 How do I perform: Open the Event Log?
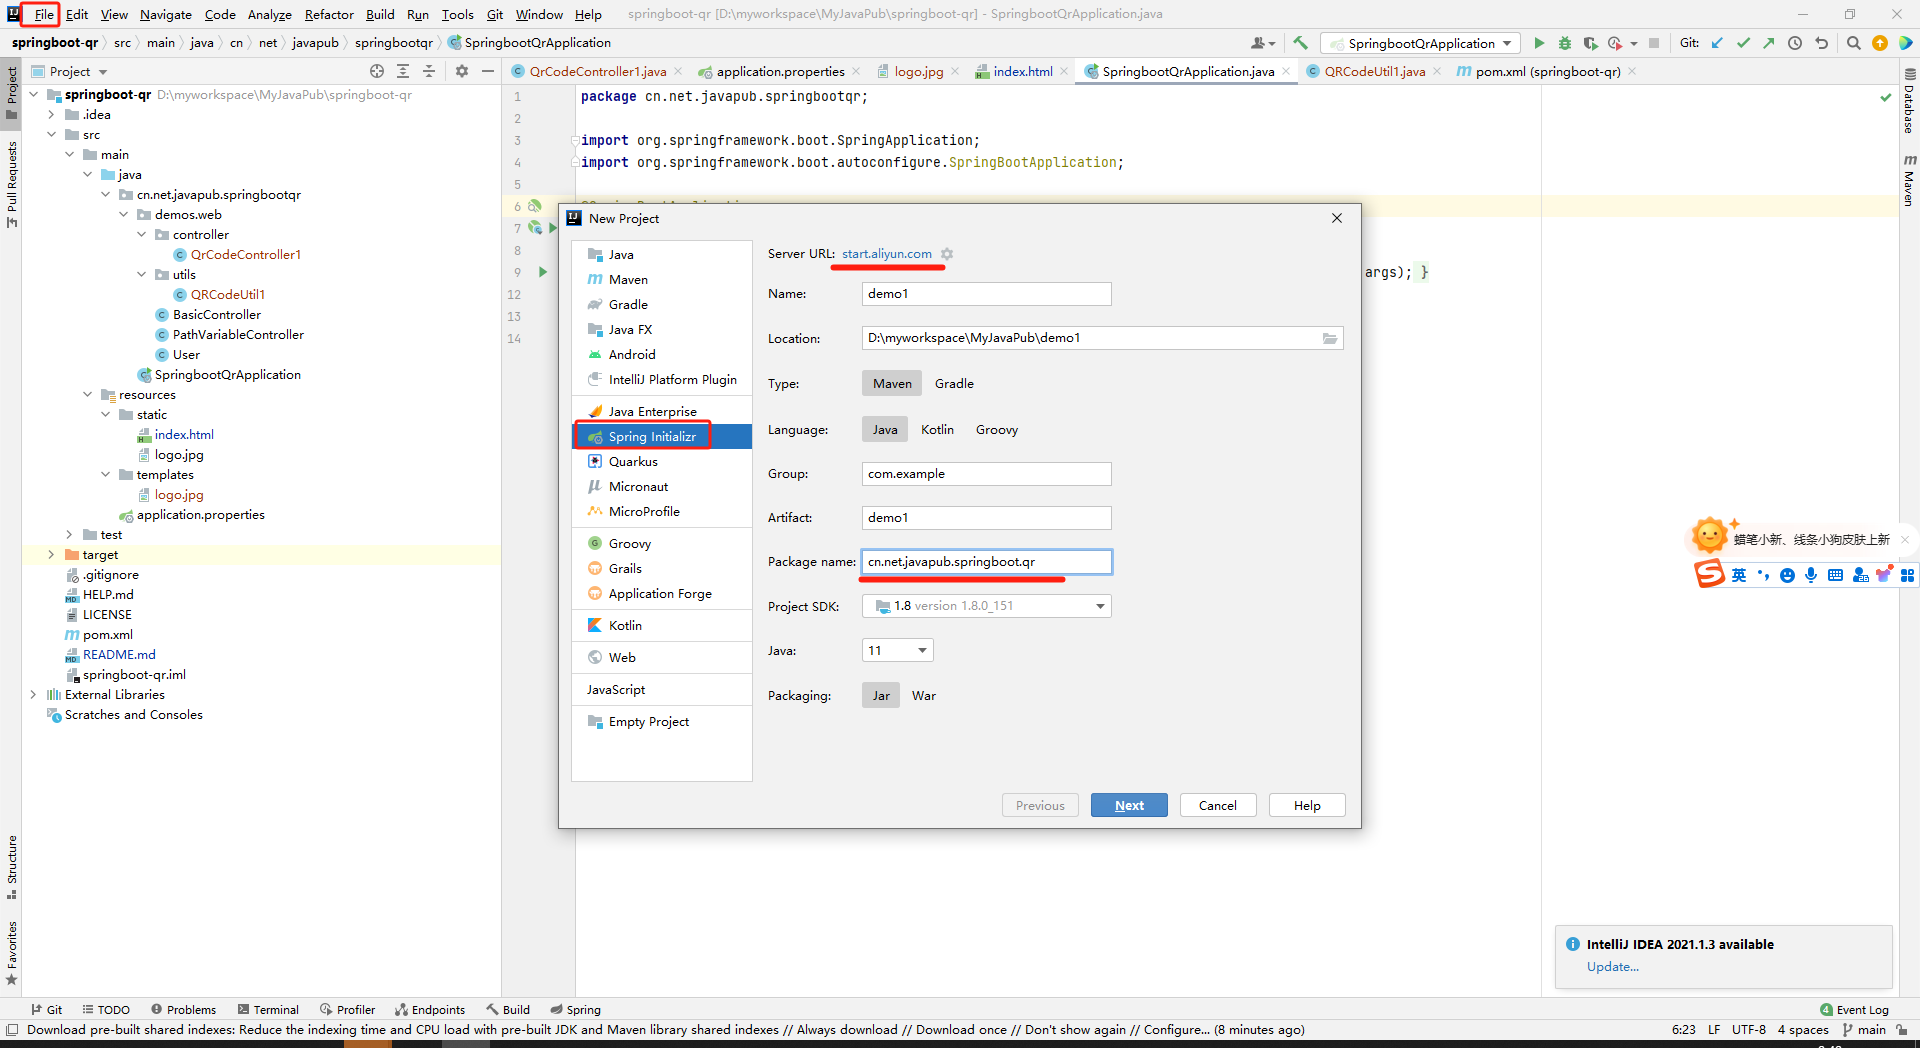tap(1854, 1010)
